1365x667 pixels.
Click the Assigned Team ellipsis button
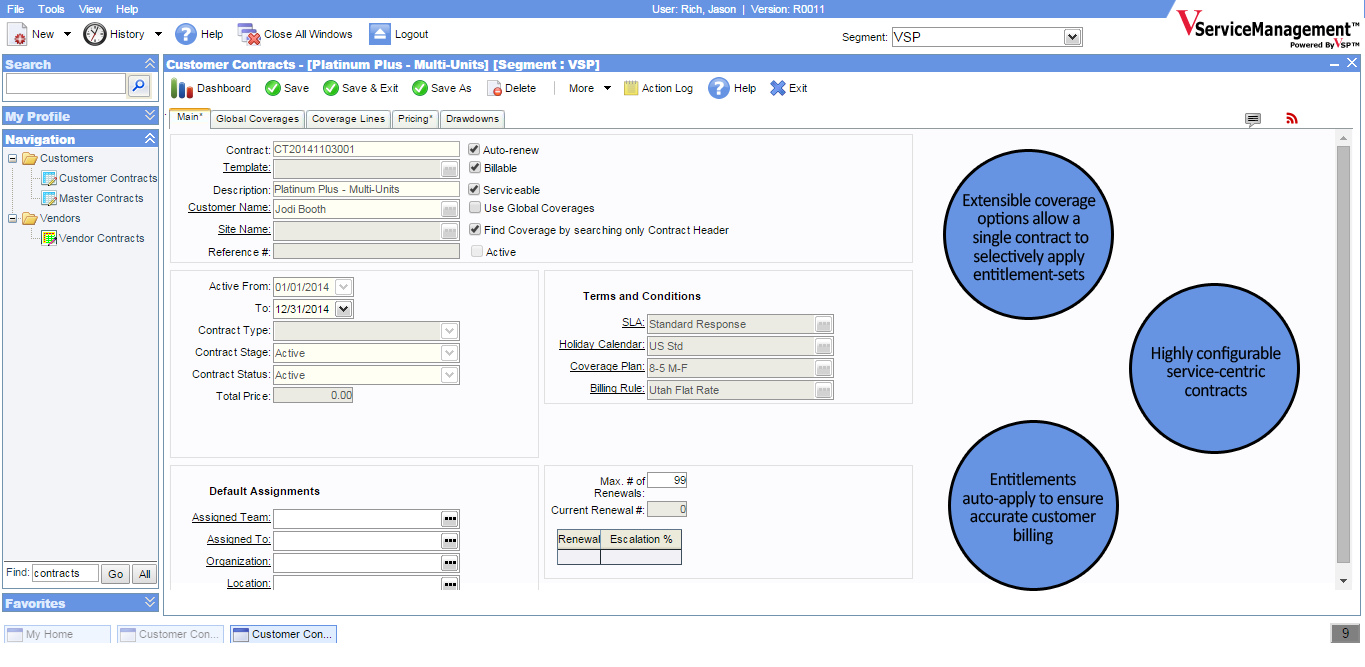tap(450, 518)
